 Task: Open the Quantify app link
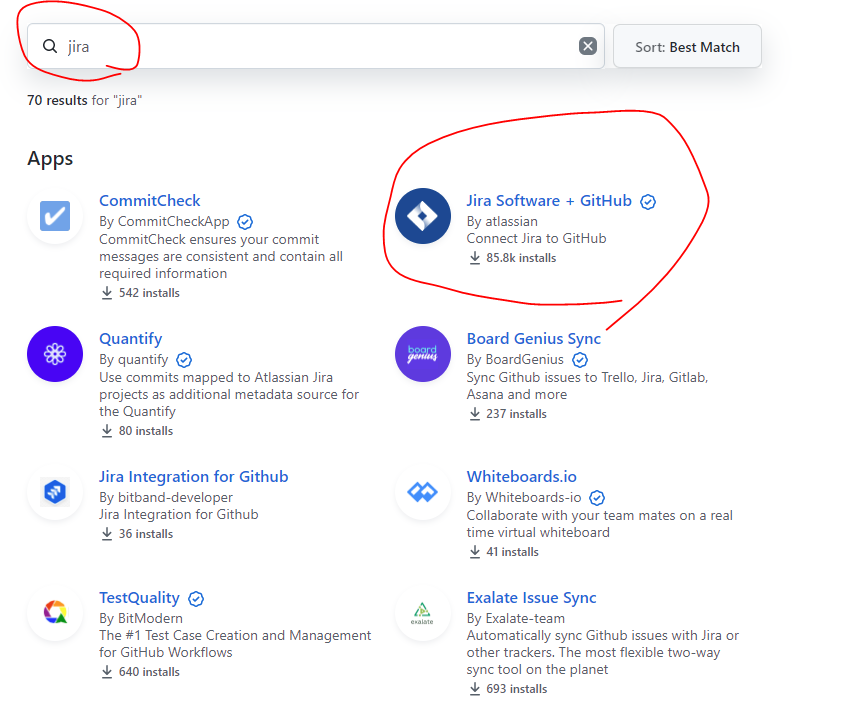click(131, 339)
